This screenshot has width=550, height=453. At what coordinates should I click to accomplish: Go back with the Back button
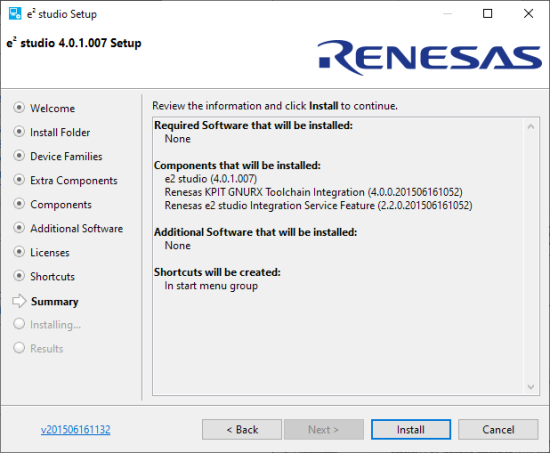(x=242, y=429)
